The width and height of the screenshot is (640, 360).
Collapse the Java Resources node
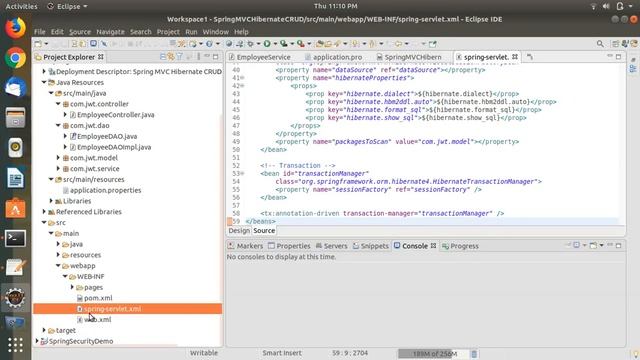click(x=44, y=82)
